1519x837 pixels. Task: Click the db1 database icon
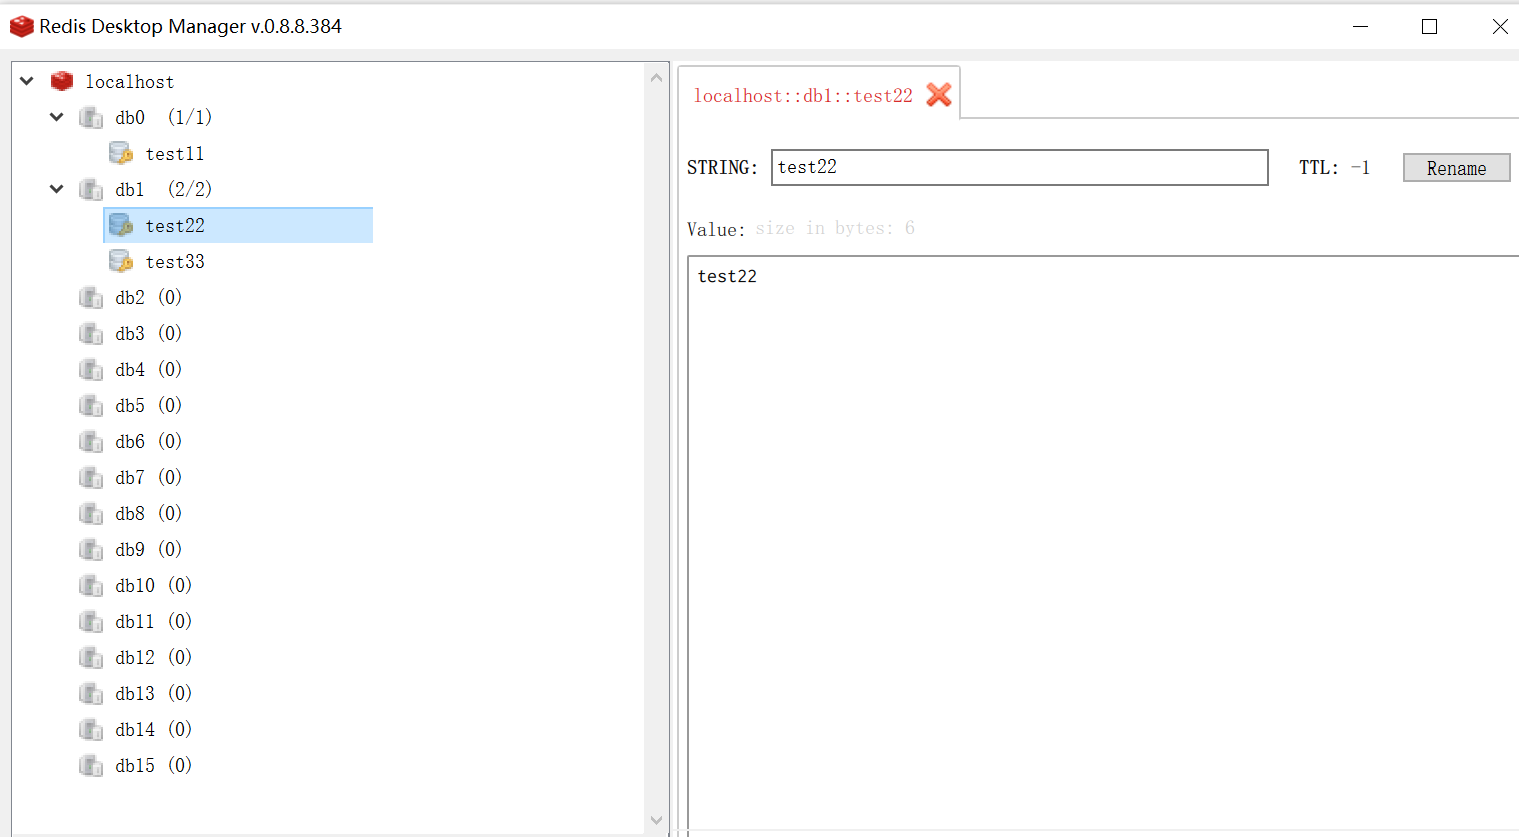[91, 190]
